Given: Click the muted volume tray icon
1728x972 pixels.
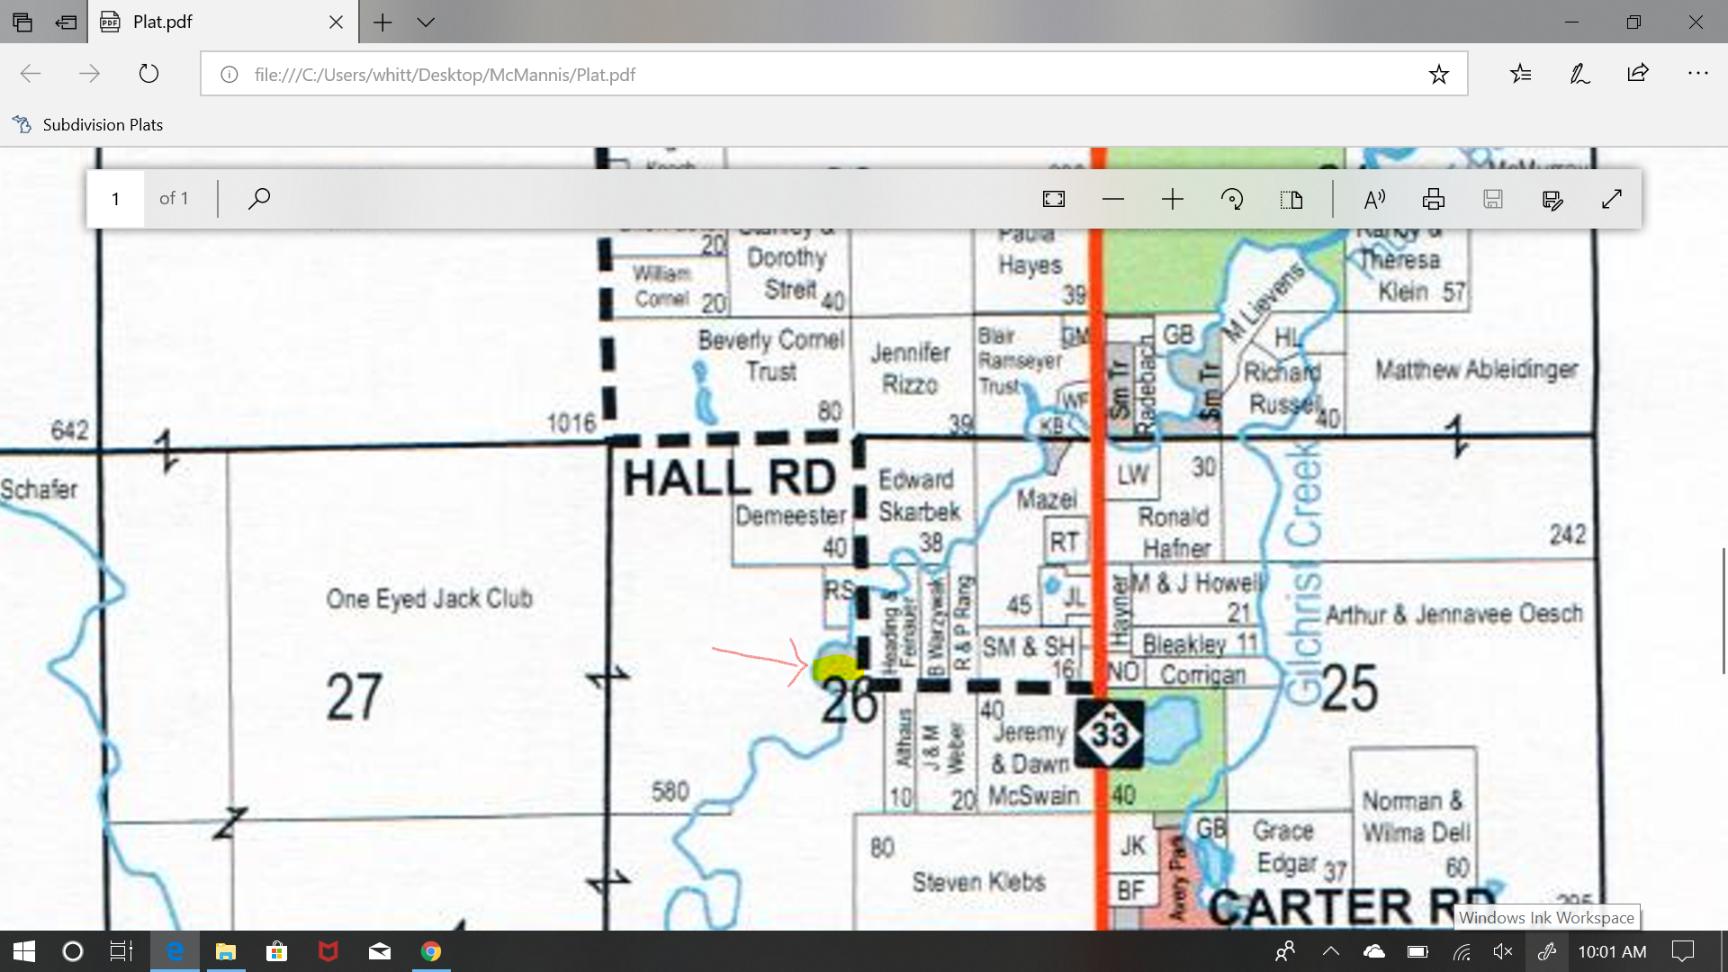Looking at the screenshot, I should point(1503,951).
